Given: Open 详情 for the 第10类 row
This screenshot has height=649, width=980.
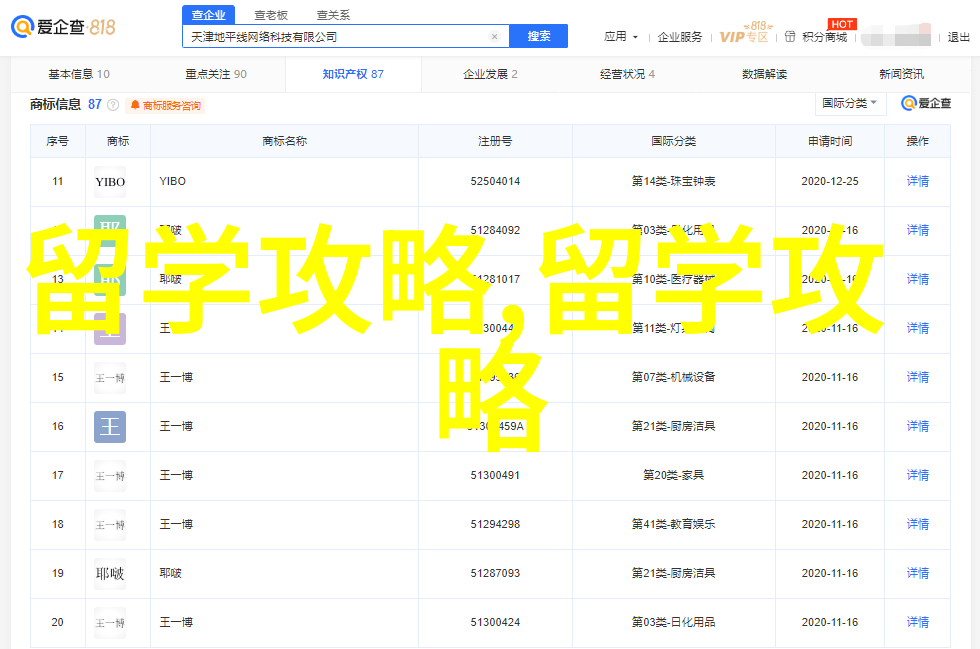Looking at the screenshot, I should (918, 279).
